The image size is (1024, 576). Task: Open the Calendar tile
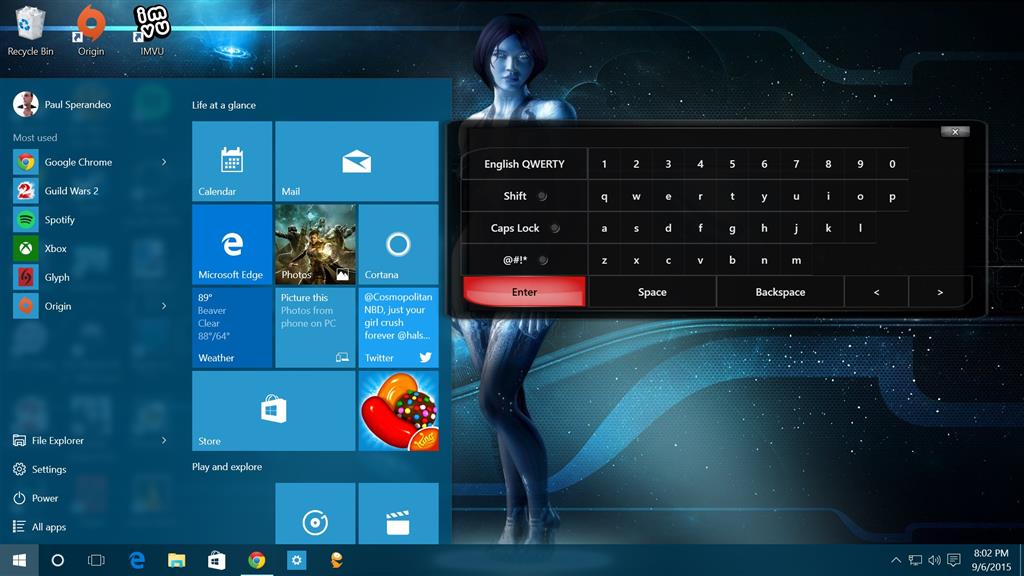coord(232,161)
